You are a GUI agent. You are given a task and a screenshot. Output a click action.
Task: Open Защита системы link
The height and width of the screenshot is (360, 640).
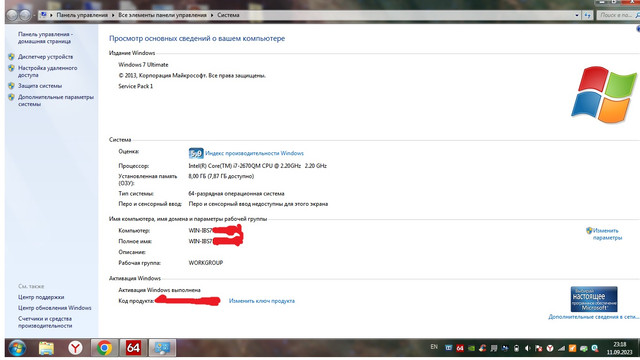coord(40,86)
